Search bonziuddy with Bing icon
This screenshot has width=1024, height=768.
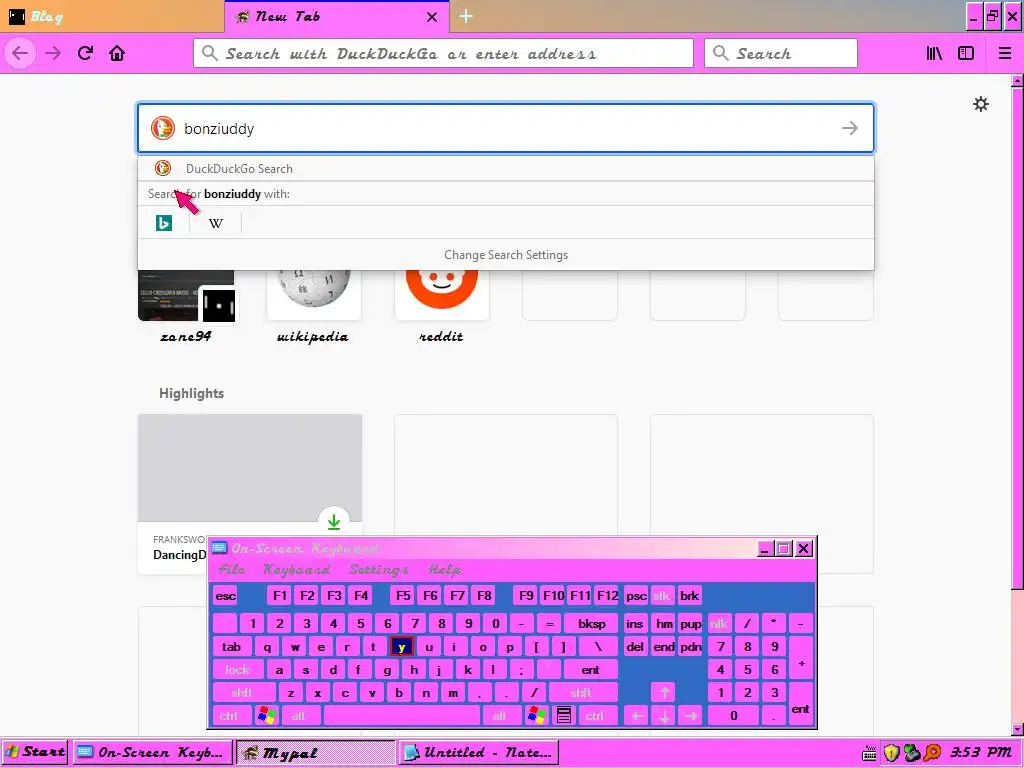pos(164,223)
